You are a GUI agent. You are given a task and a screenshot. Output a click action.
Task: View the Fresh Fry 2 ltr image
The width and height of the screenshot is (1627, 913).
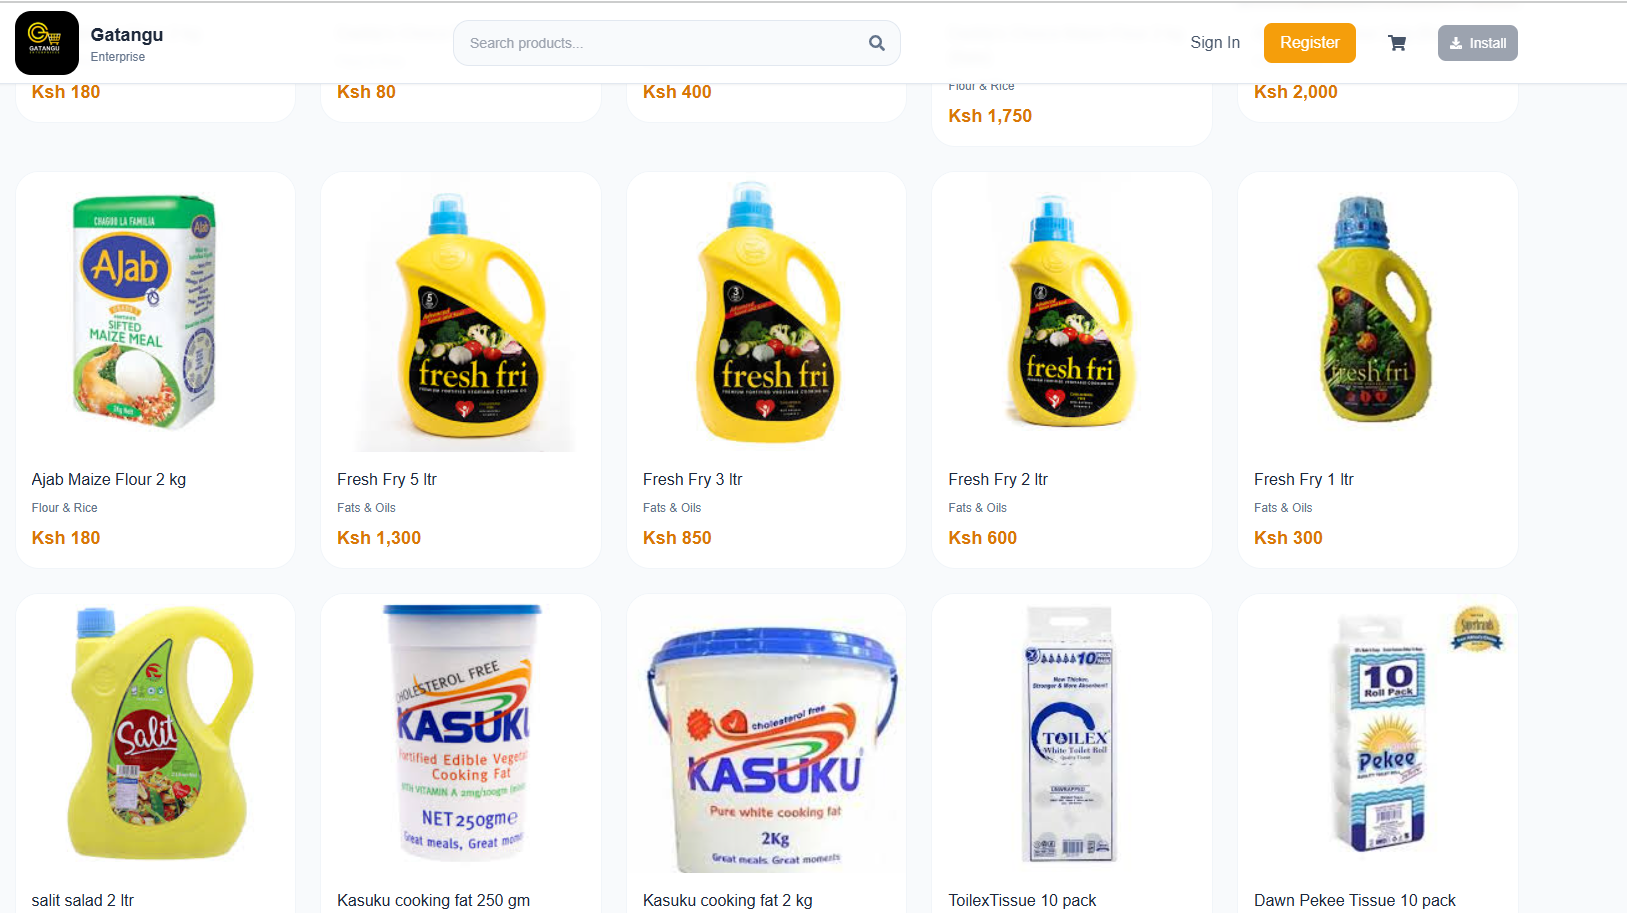pyautogui.click(x=1072, y=312)
